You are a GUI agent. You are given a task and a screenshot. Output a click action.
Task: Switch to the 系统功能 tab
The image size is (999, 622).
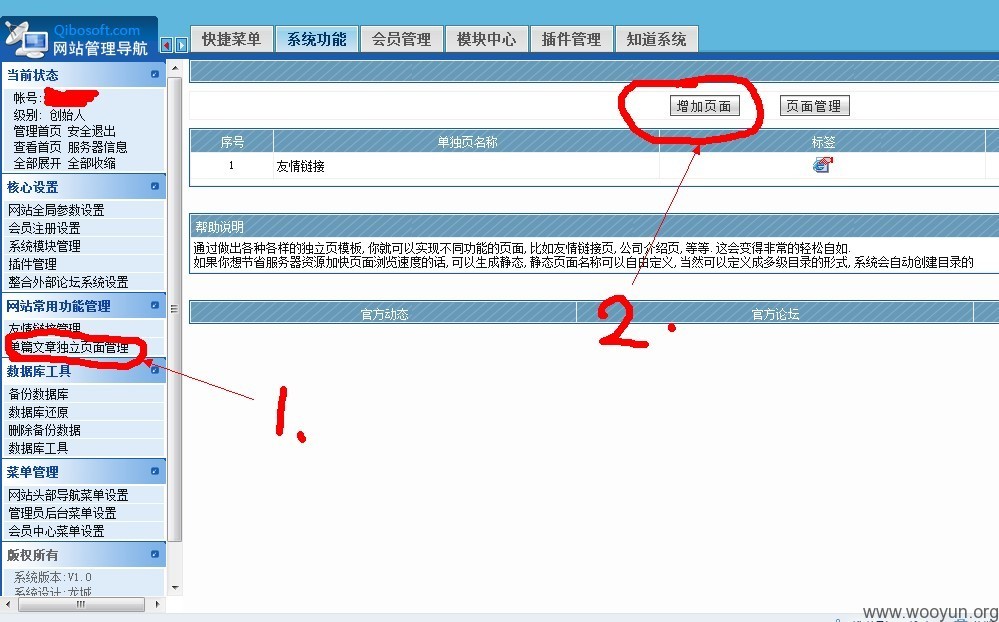[x=317, y=39]
